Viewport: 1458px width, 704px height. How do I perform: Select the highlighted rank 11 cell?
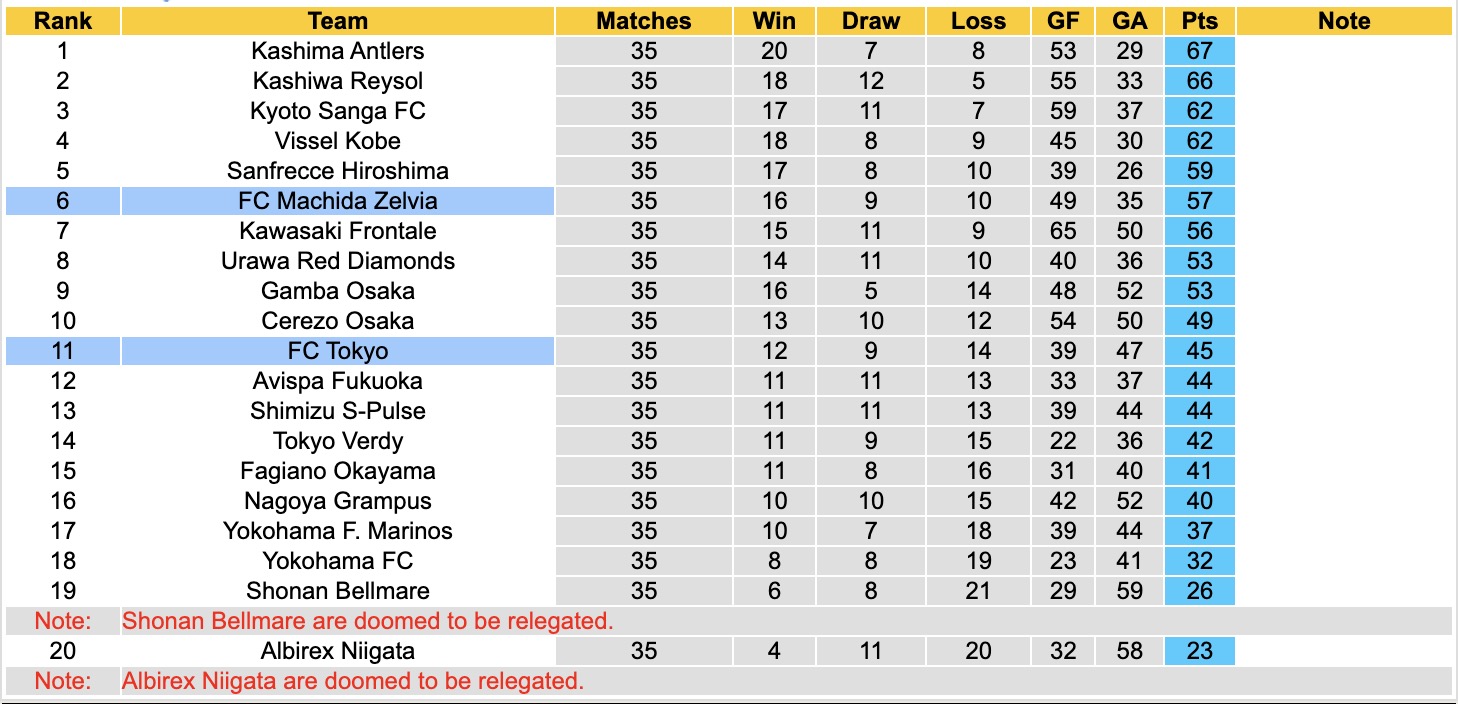click(x=62, y=351)
